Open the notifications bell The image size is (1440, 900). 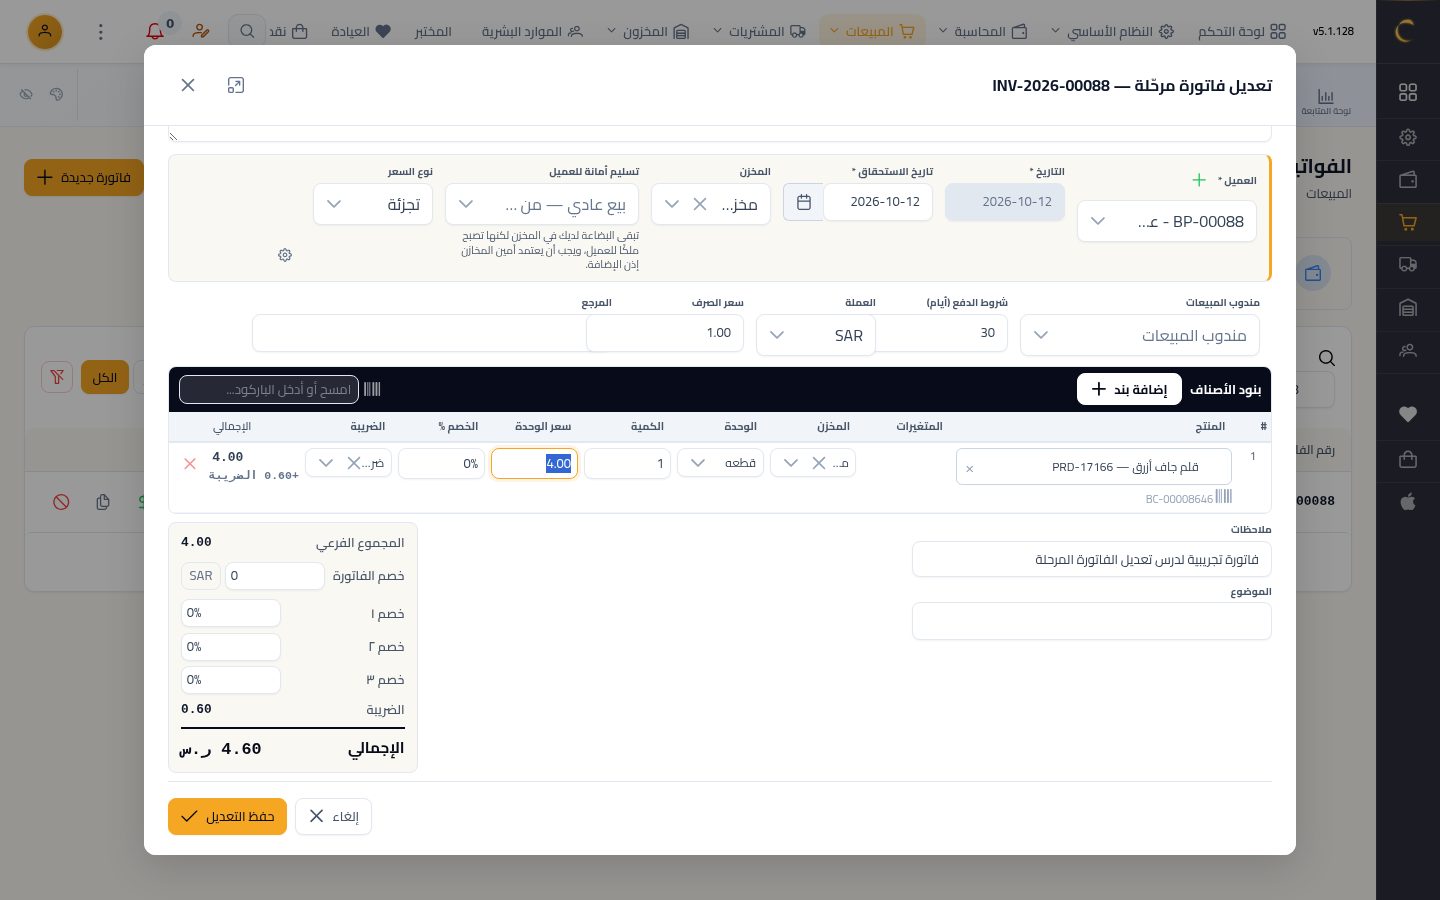pyautogui.click(x=155, y=31)
